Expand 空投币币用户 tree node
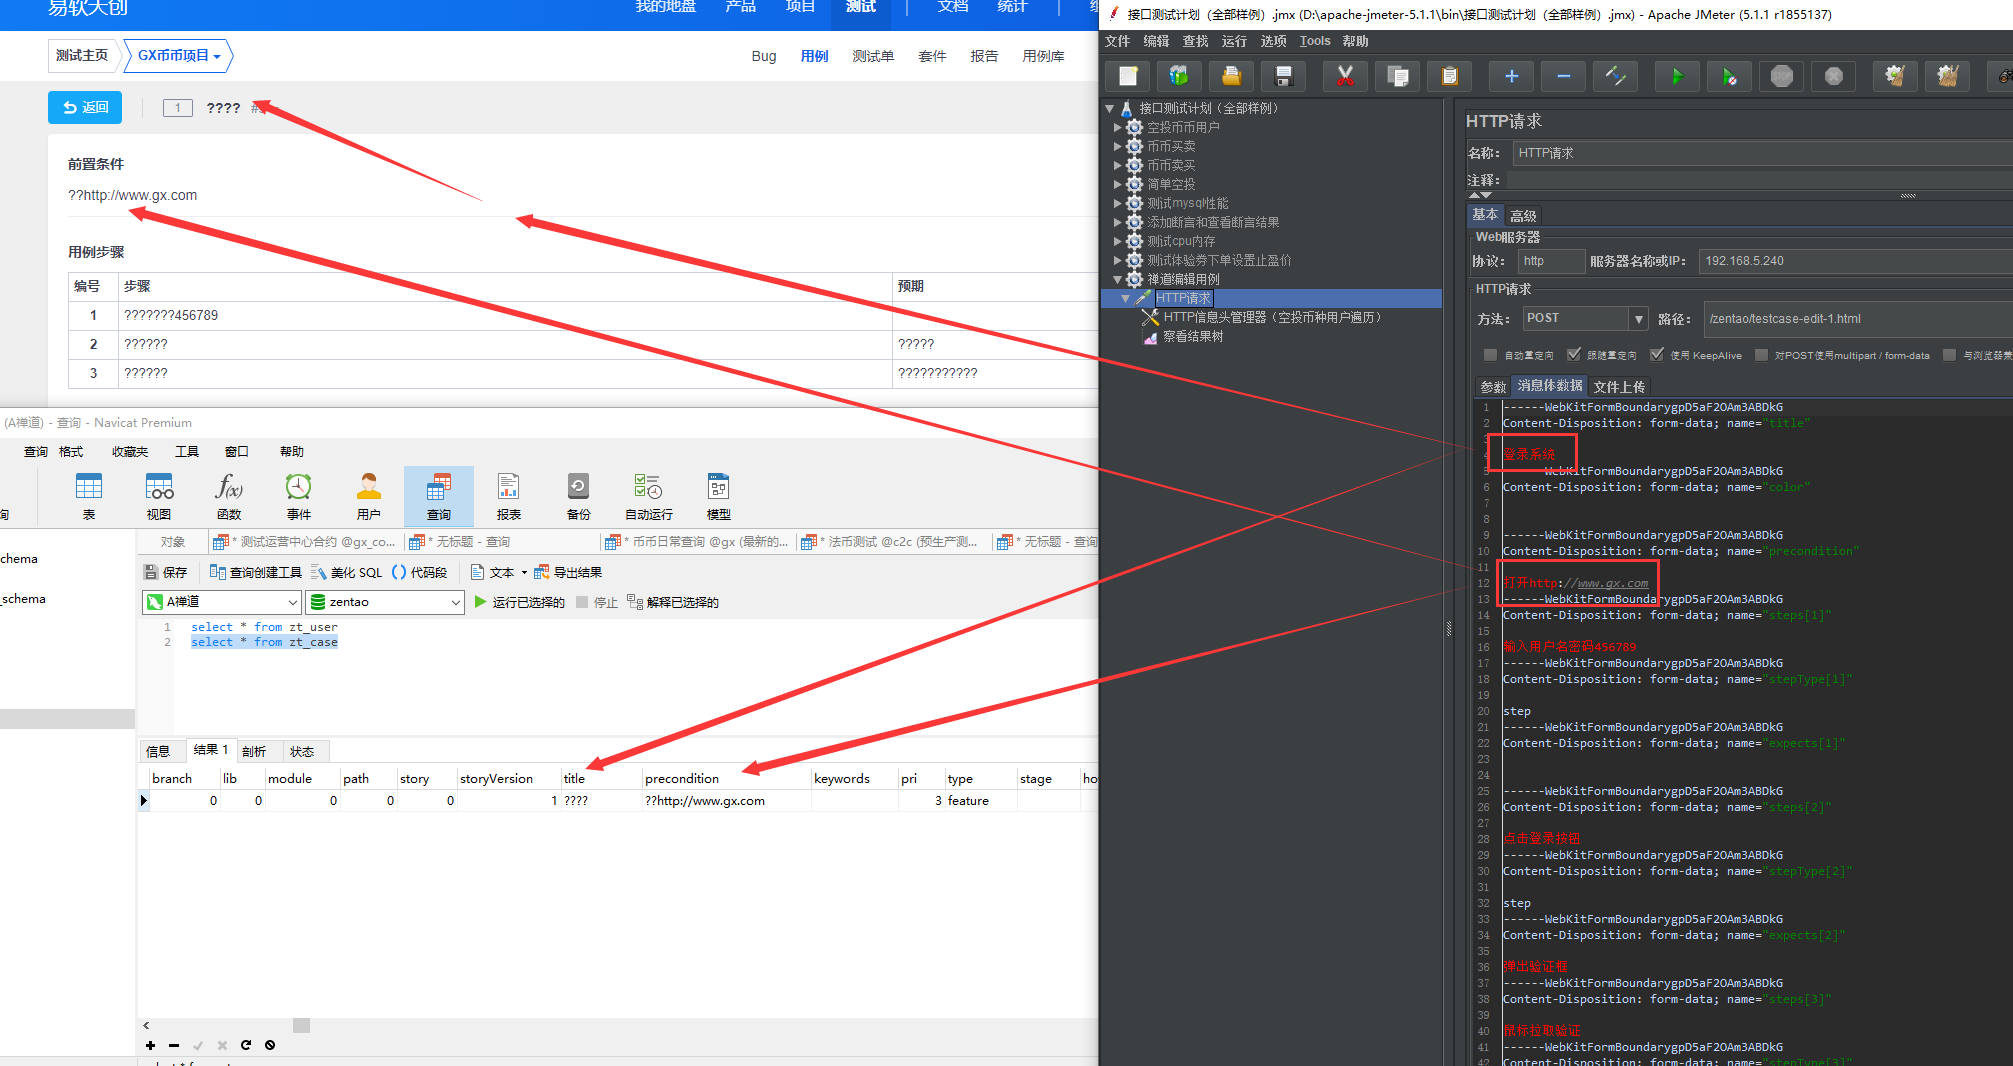Viewport: 2013px width, 1066px height. click(x=1118, y=127)
